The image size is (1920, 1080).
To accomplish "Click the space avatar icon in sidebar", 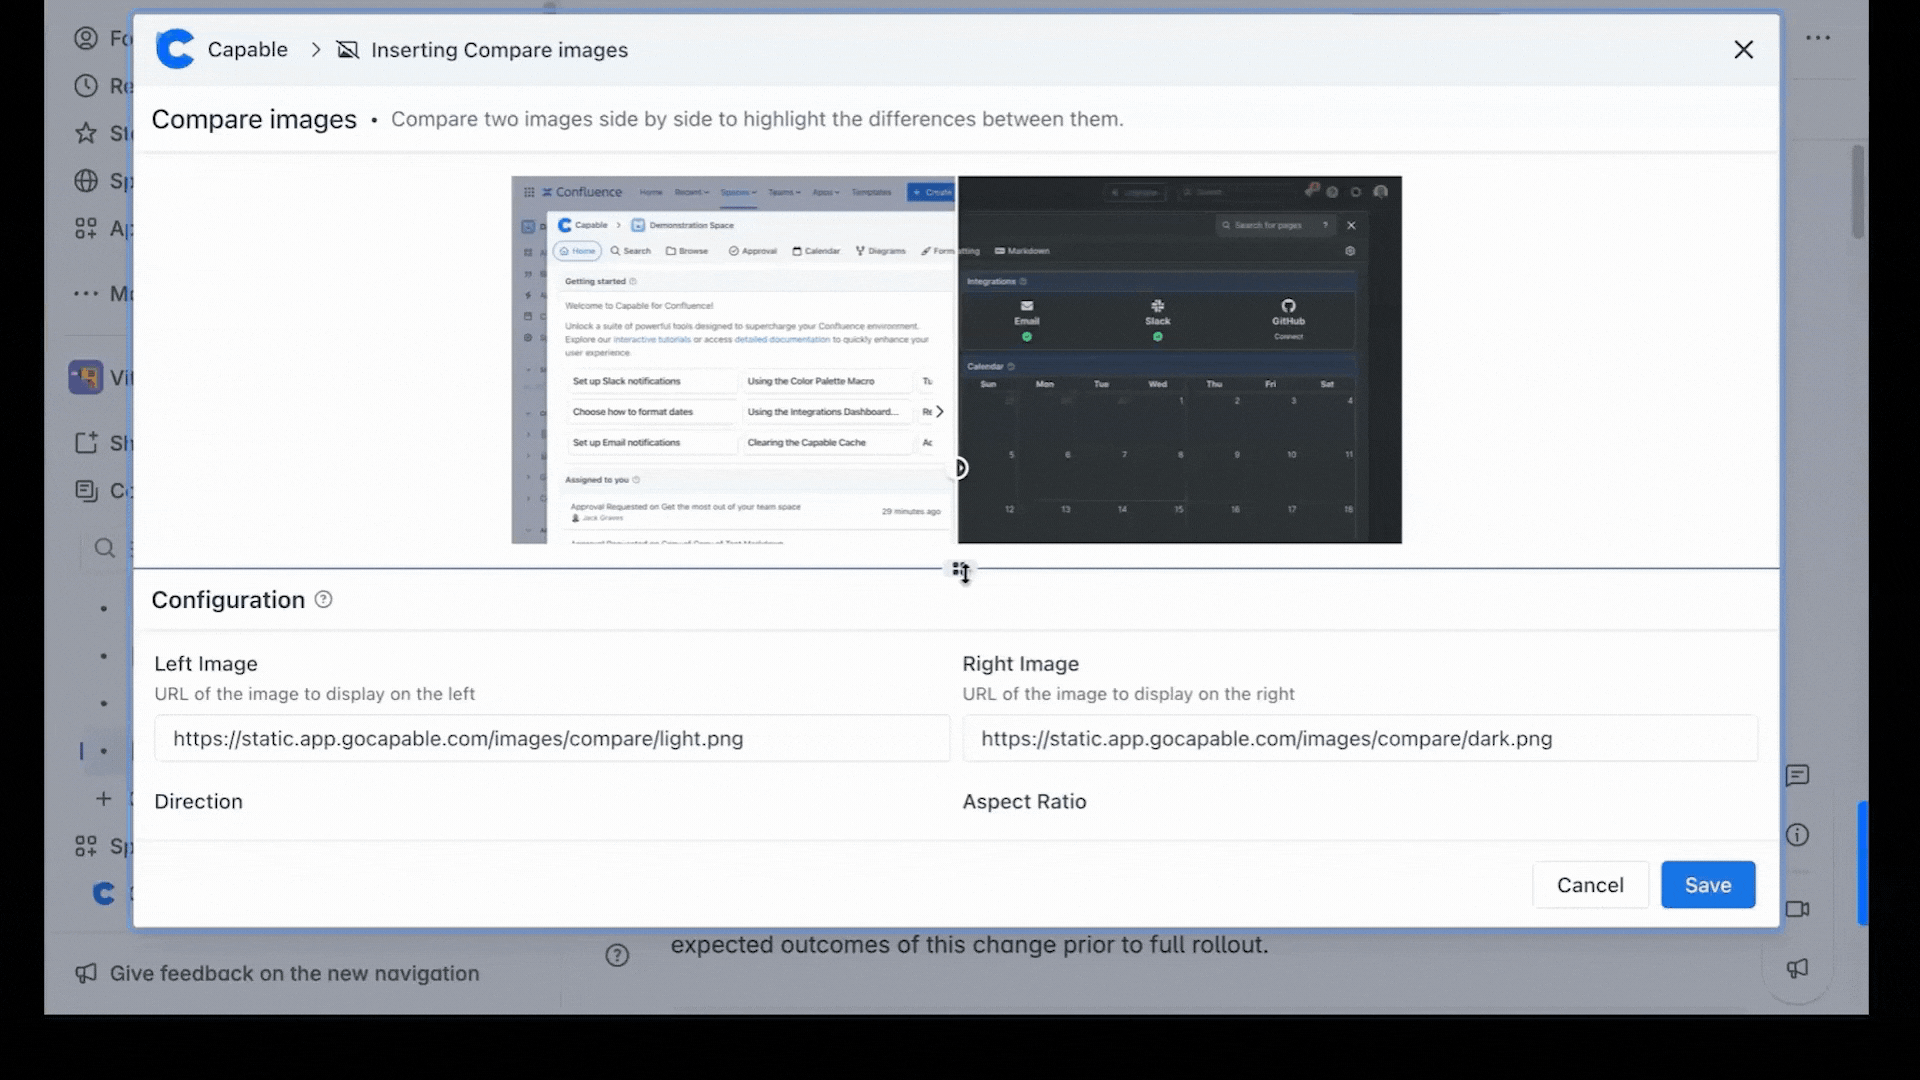I will click(x=86, y=377).
